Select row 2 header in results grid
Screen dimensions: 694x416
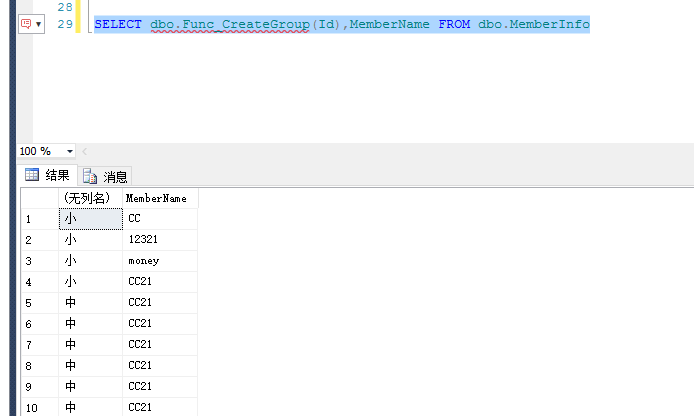pyautogui.click(x=40, y=240)
